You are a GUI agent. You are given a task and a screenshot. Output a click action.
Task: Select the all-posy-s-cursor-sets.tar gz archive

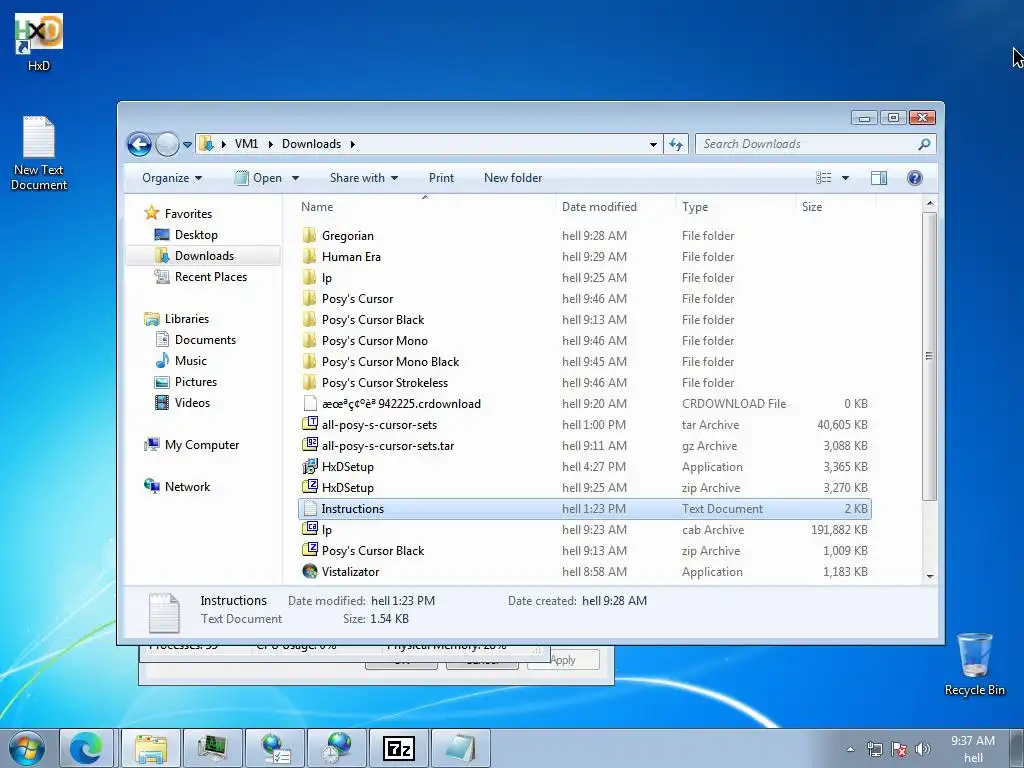(584, 445)
